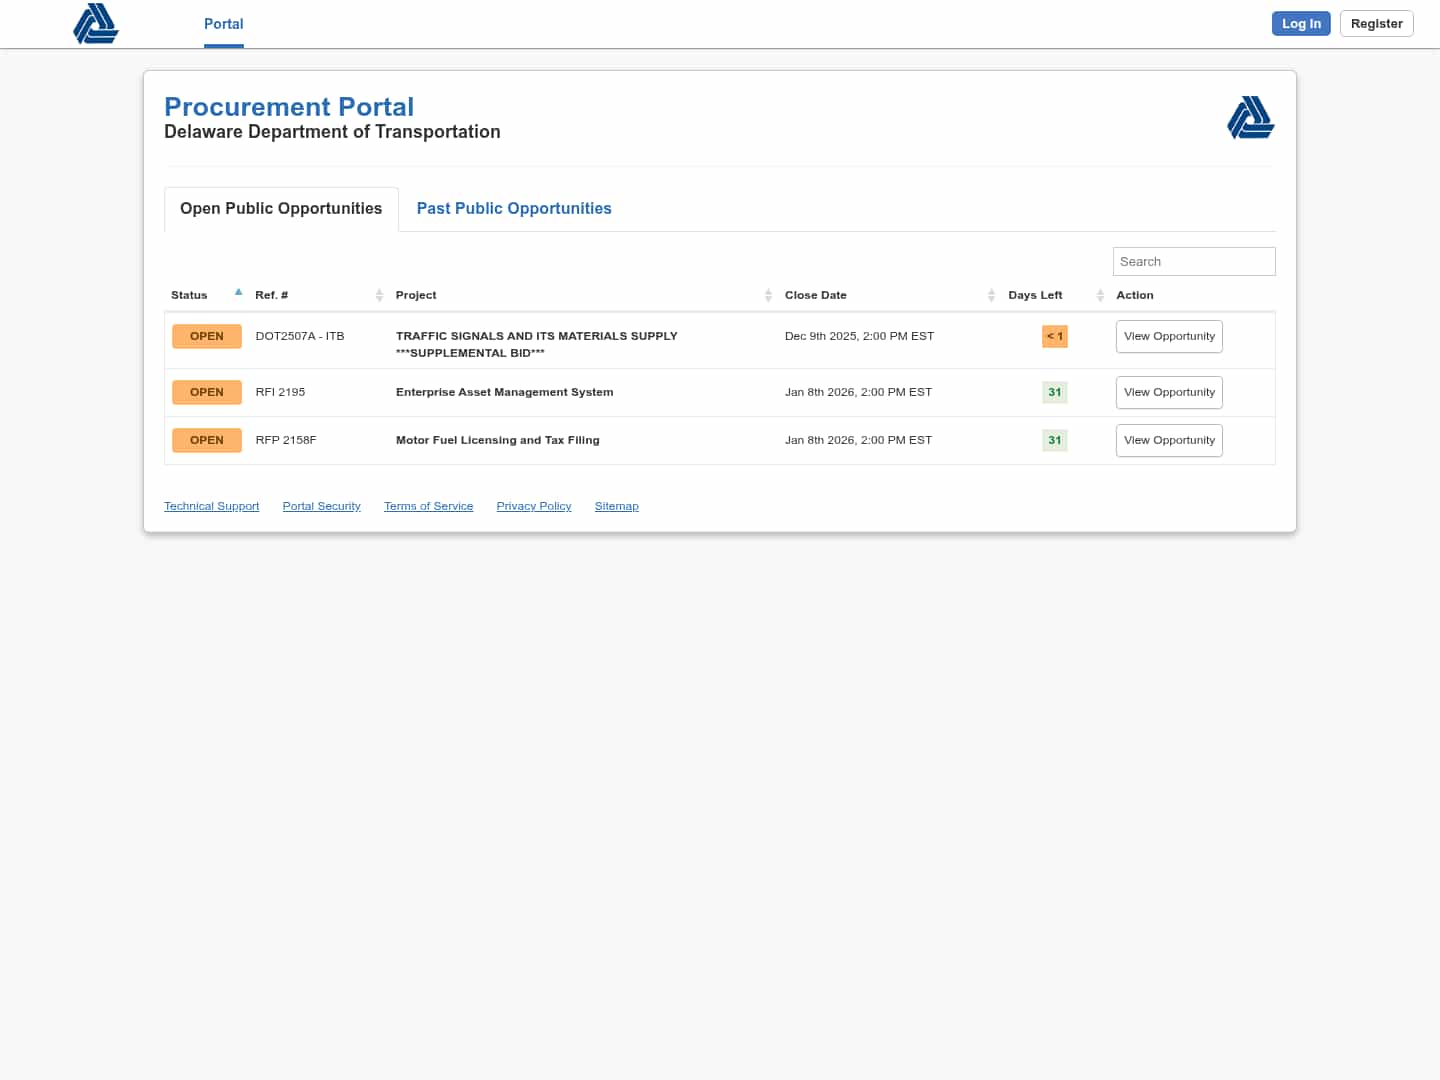1440x1080 pixels.
Task: Open the Technical Support link
Action: [x=211, y=507]
